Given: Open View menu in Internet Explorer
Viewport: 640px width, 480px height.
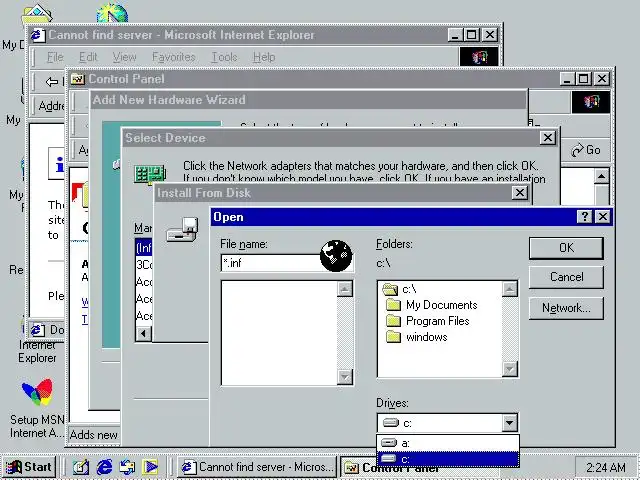Looking at the screenshot, I should click(x=124, y=57).
